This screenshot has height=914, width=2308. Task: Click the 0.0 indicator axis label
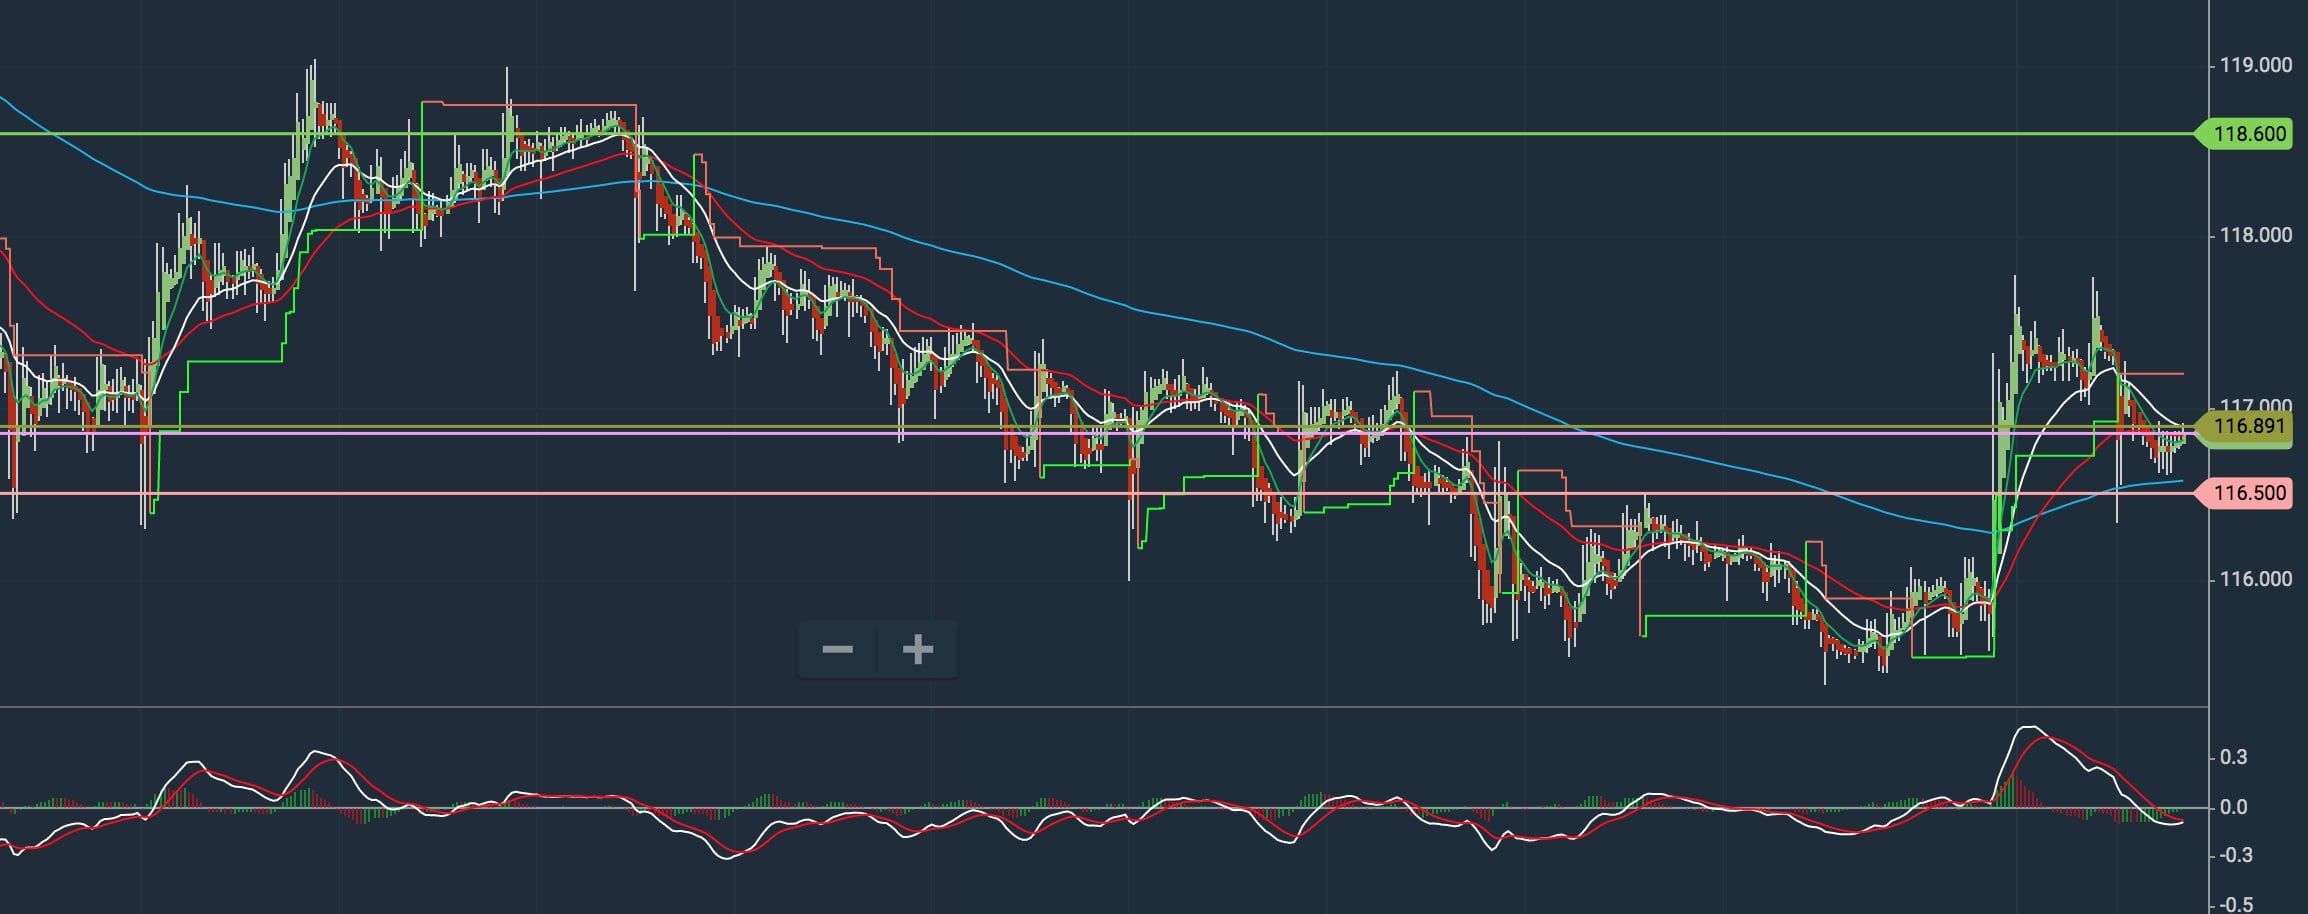2233,807
